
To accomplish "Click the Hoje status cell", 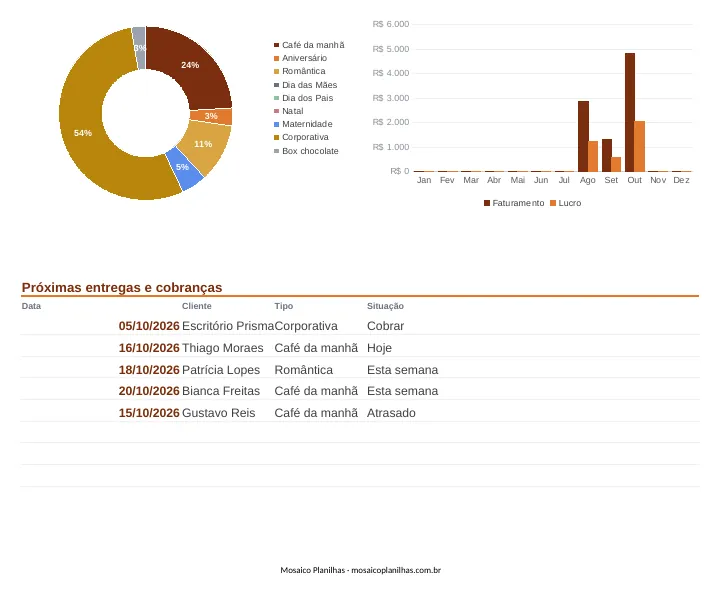I will point(379,348).
